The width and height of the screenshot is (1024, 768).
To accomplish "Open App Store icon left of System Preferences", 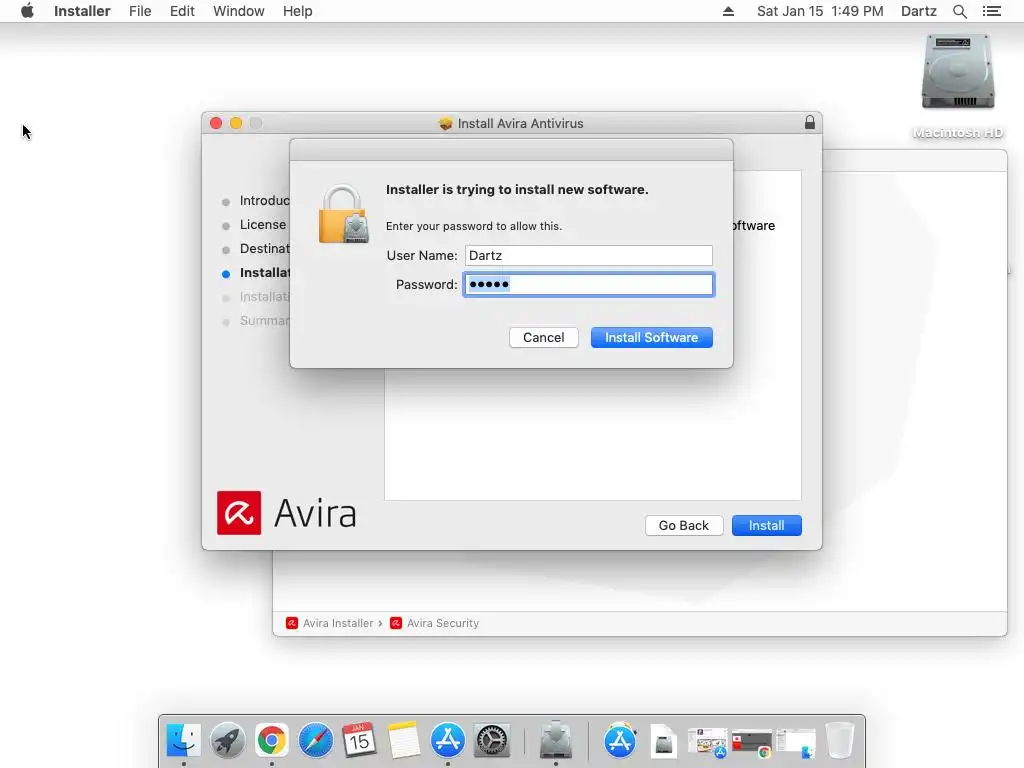I will click(x=447, y=741).
